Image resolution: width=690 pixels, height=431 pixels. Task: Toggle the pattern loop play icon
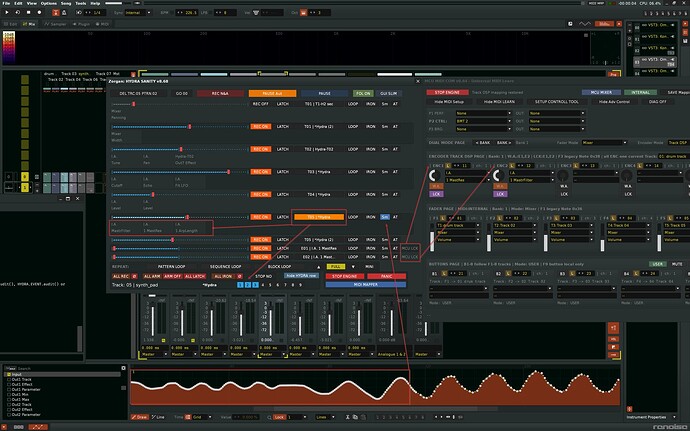(18, 12)
